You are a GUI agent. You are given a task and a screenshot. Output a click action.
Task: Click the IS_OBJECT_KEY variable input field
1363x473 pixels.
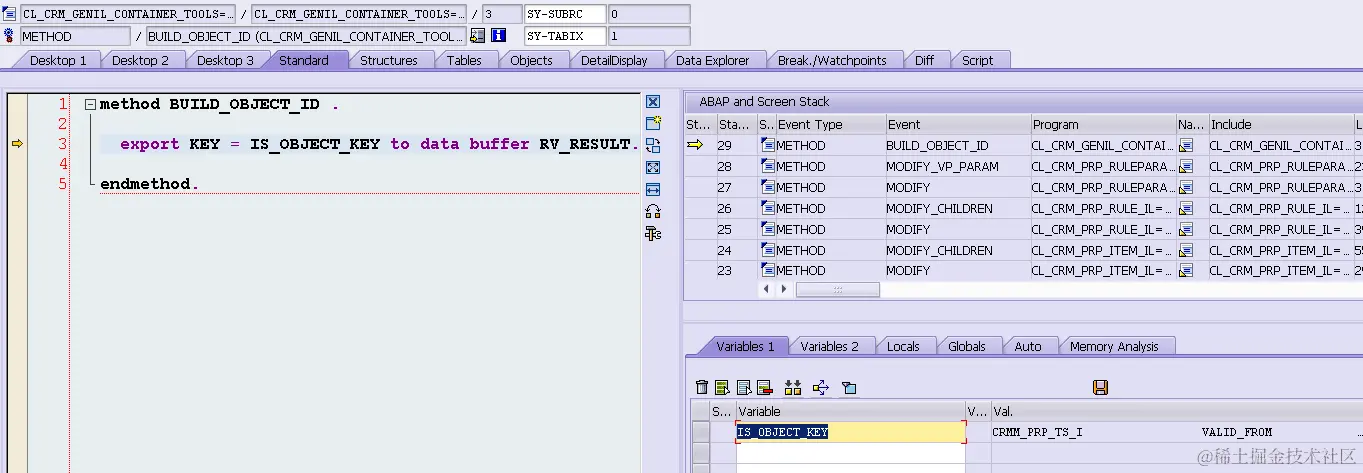[x=851, y=432]
